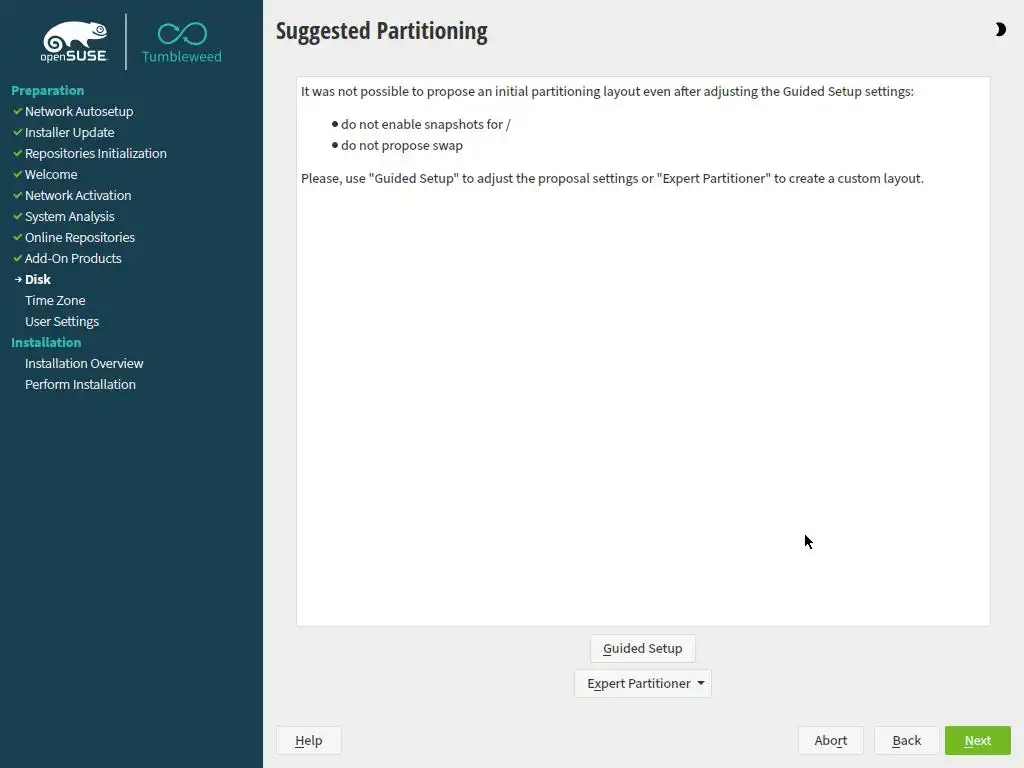Click the Tumbleweed infinity logo
Screen dimensions: 1024x768
(x=182, y=35)
